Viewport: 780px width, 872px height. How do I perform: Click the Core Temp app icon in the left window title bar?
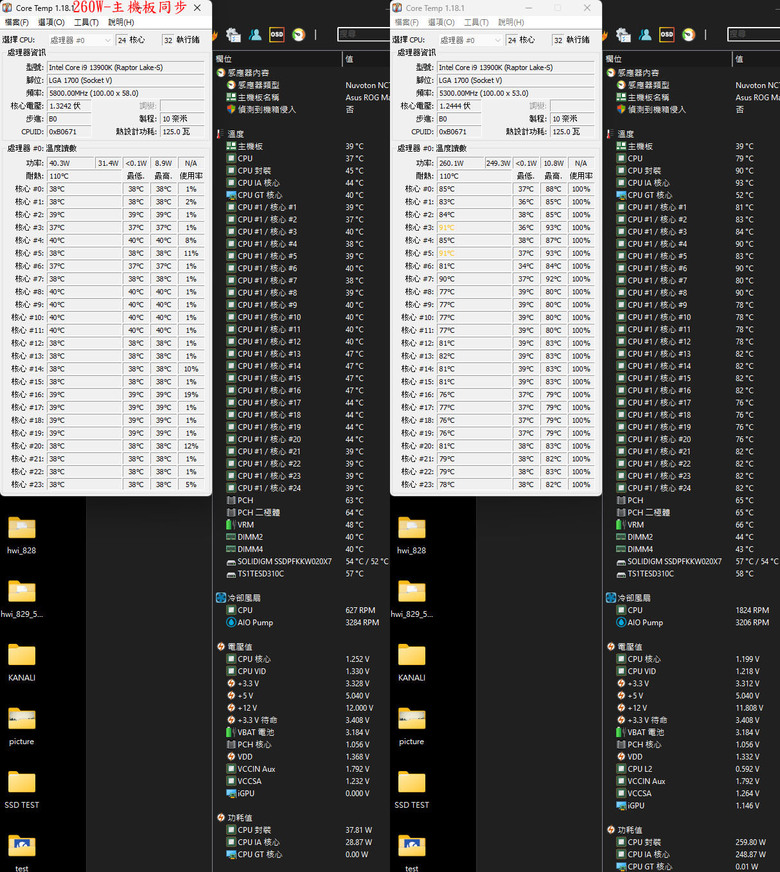click(x=7, y=8)
